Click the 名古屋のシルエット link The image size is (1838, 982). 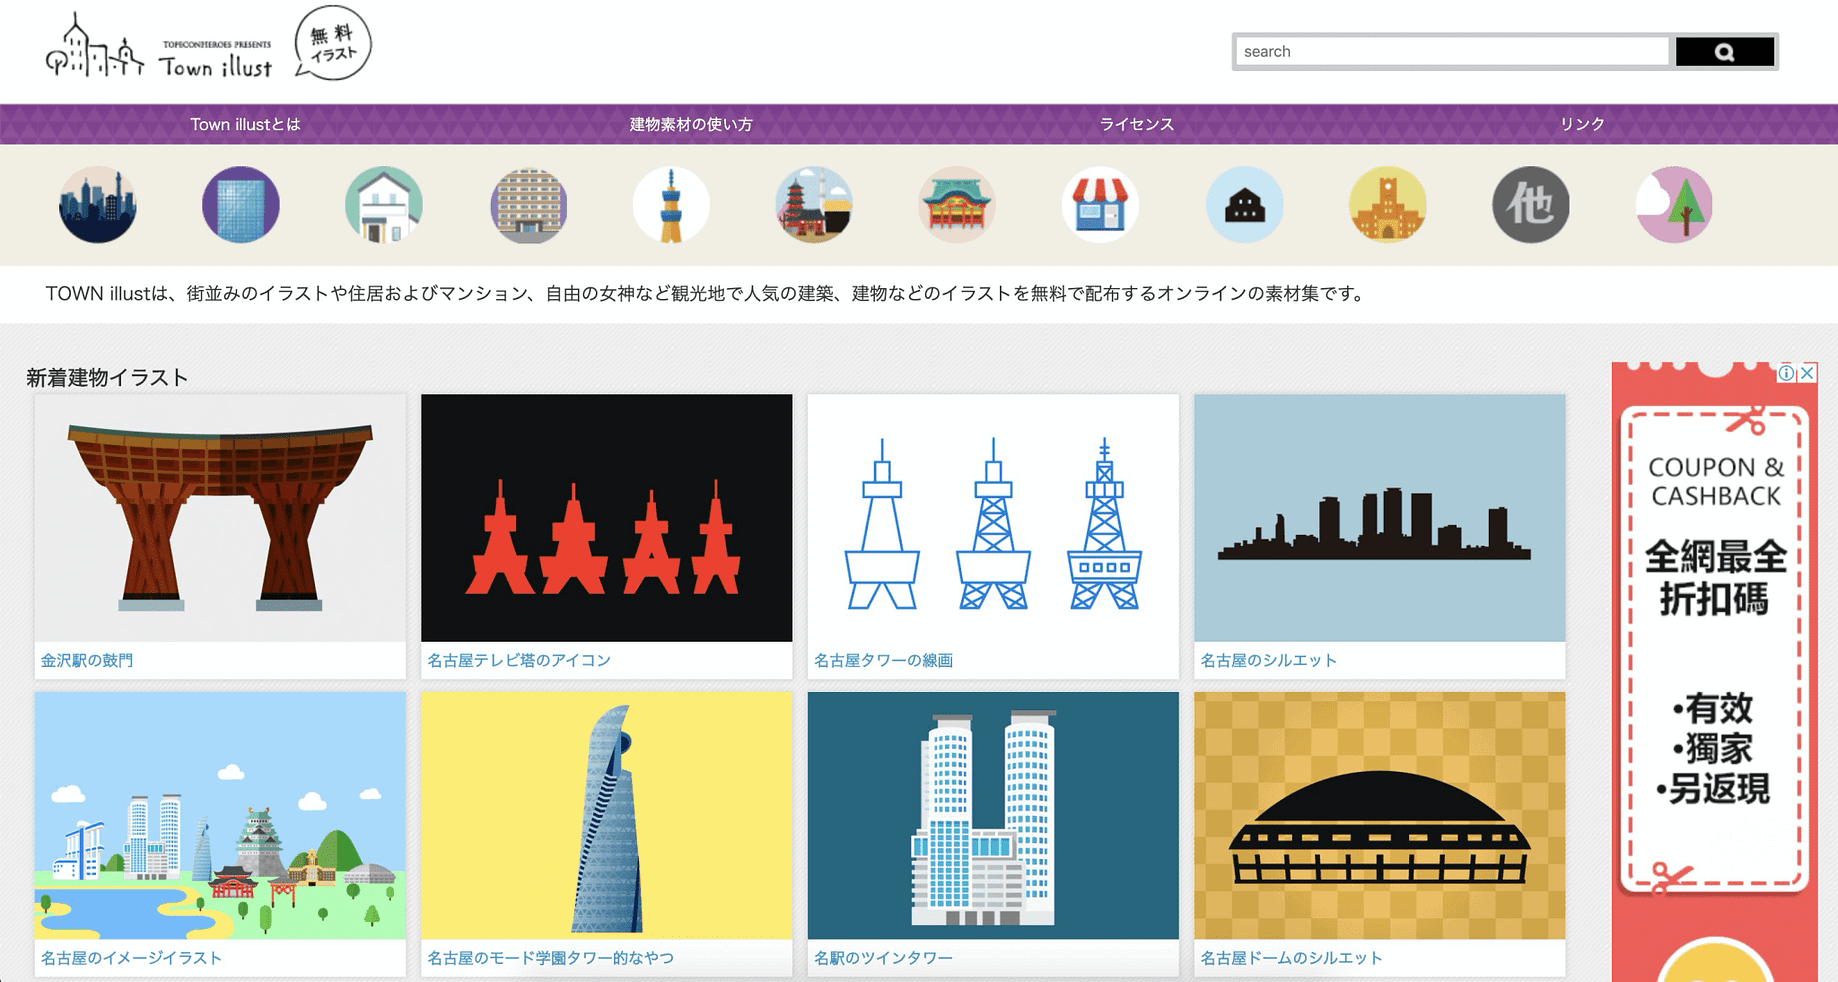pyautogui.click(x=1269, y=660)
